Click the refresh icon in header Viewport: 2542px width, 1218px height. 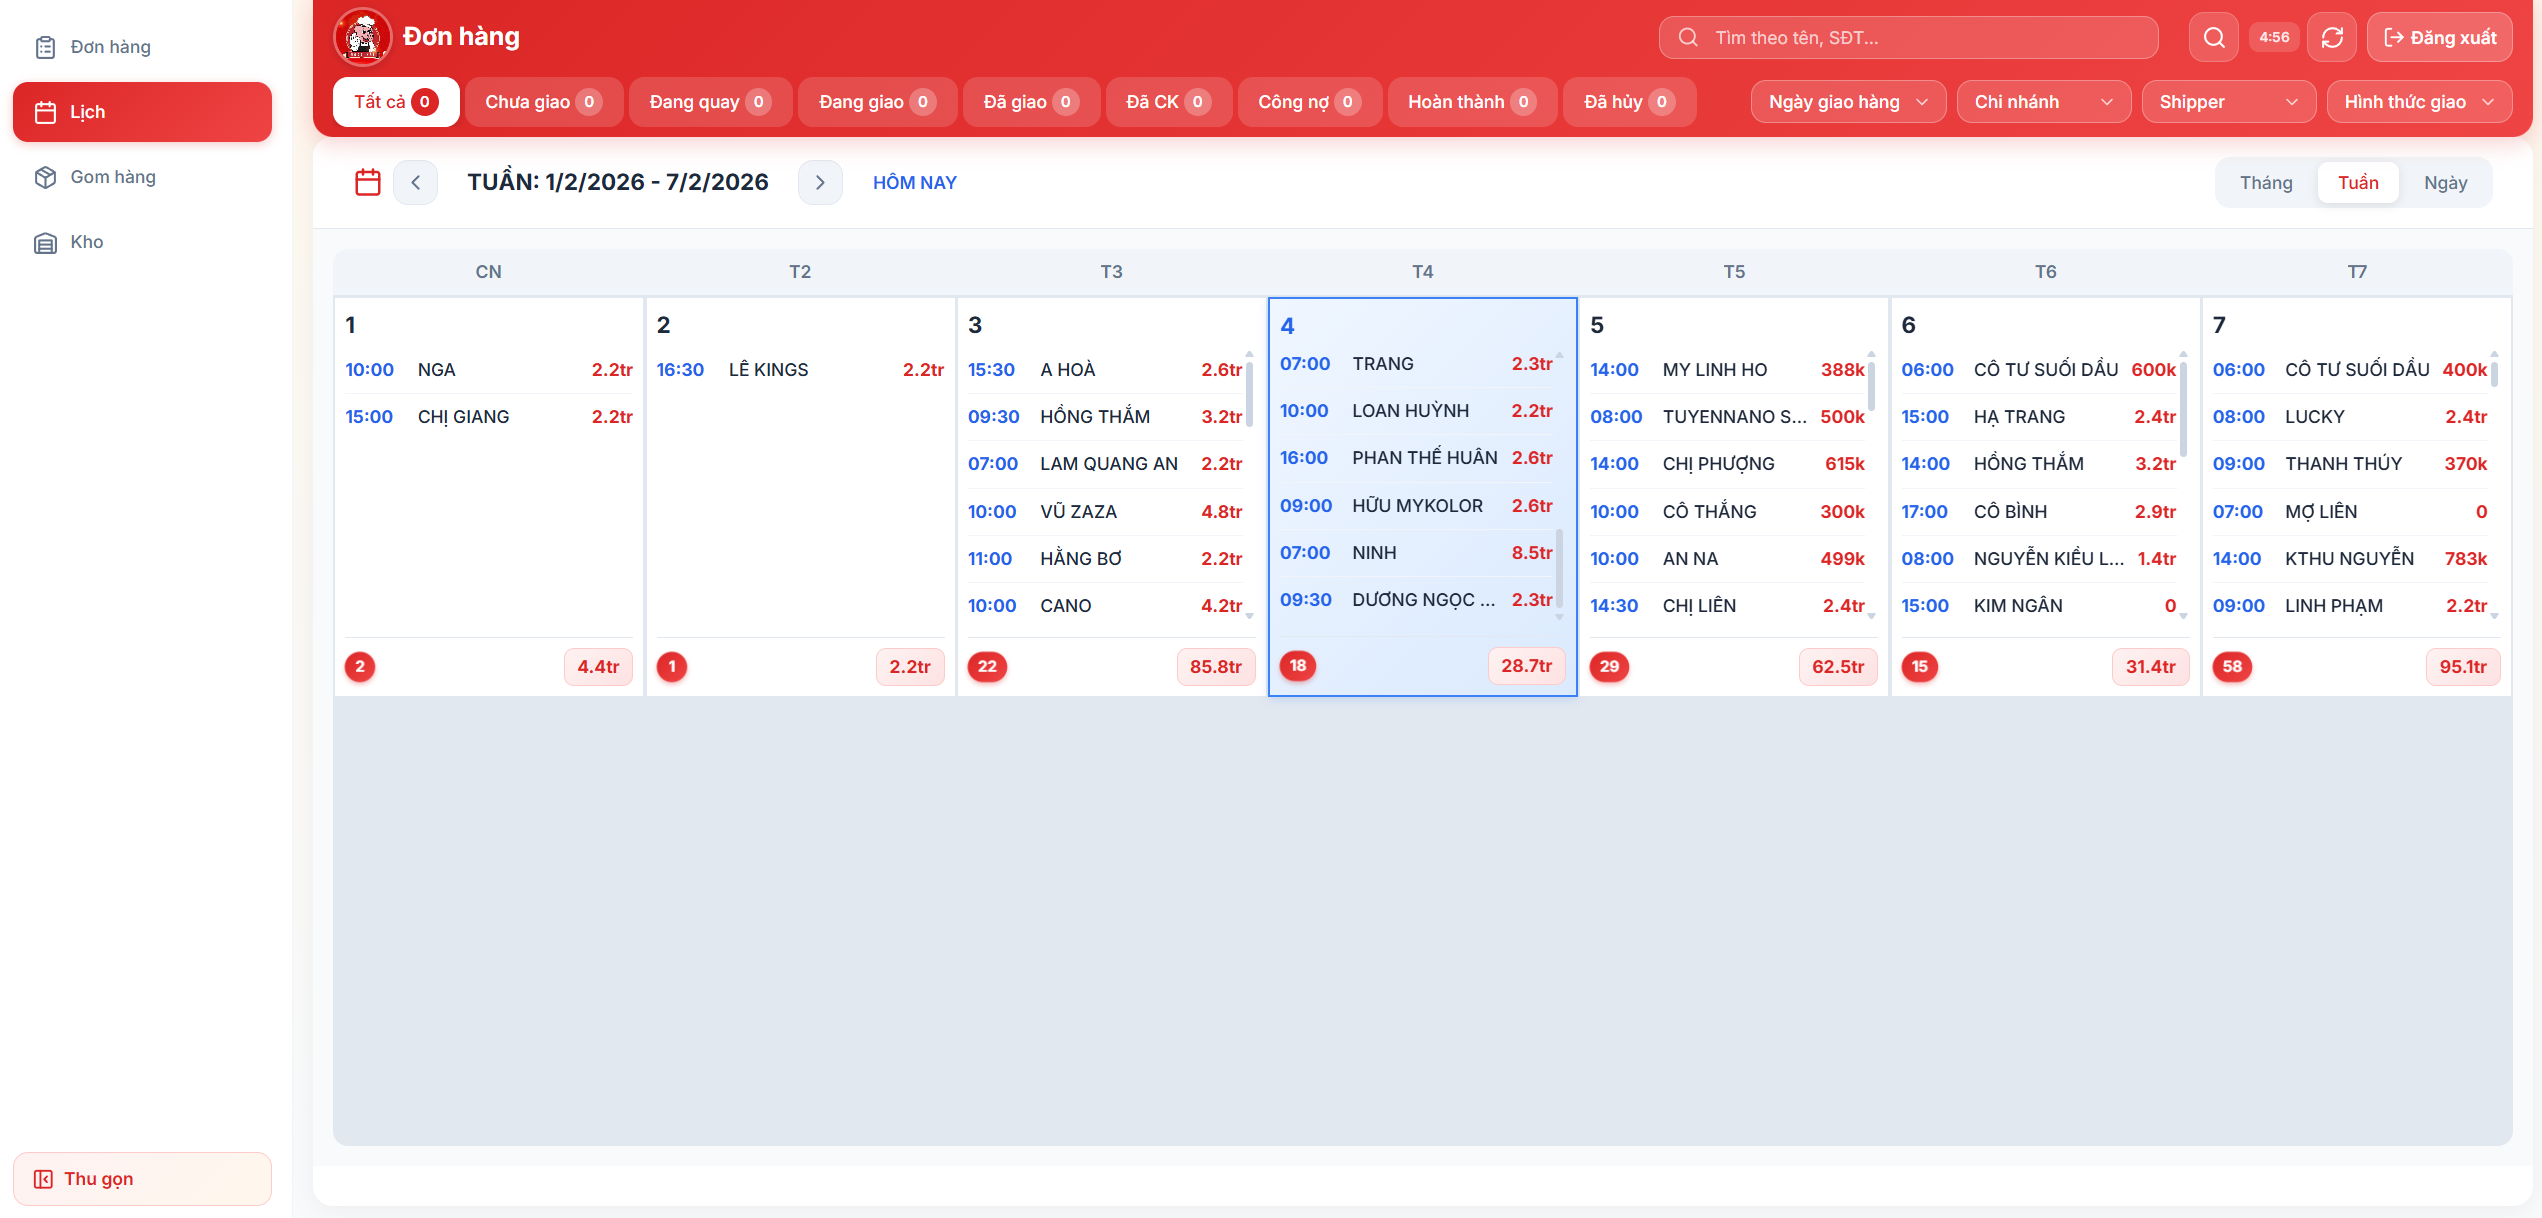click(x=2331, y=38)
